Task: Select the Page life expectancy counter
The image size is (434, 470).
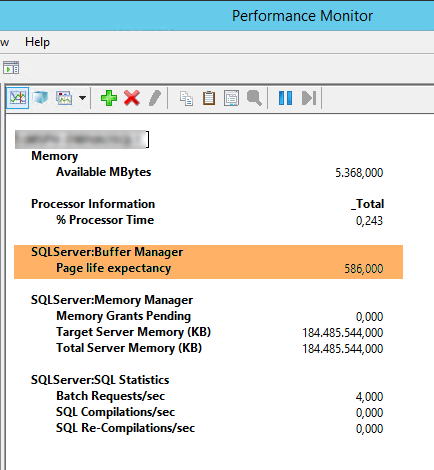Action: pyautogui.click(x=114, y=268)
